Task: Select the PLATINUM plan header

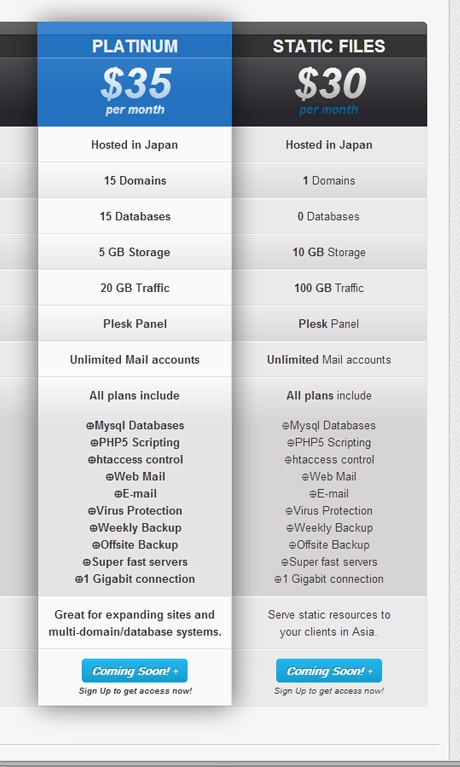Action: click(x=135, y=46)
